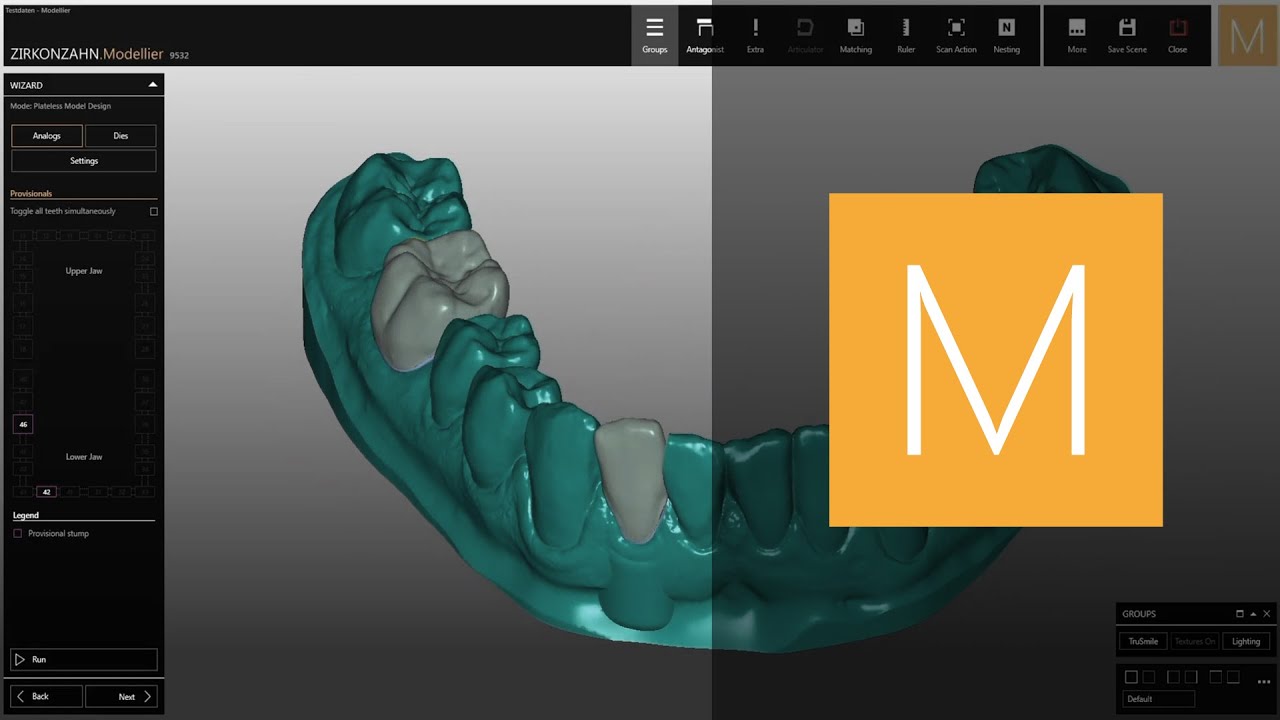This screenshot has width=1280, height=720.
Task: Click the Lower Jaw label
Action: (84, 457)
